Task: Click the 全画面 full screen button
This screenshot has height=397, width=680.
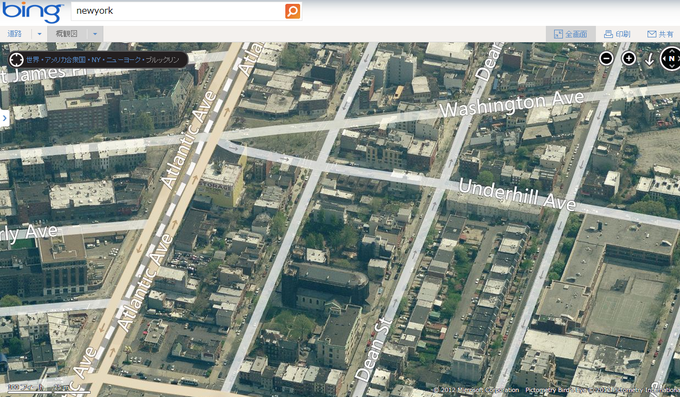Action: (570, 34)
